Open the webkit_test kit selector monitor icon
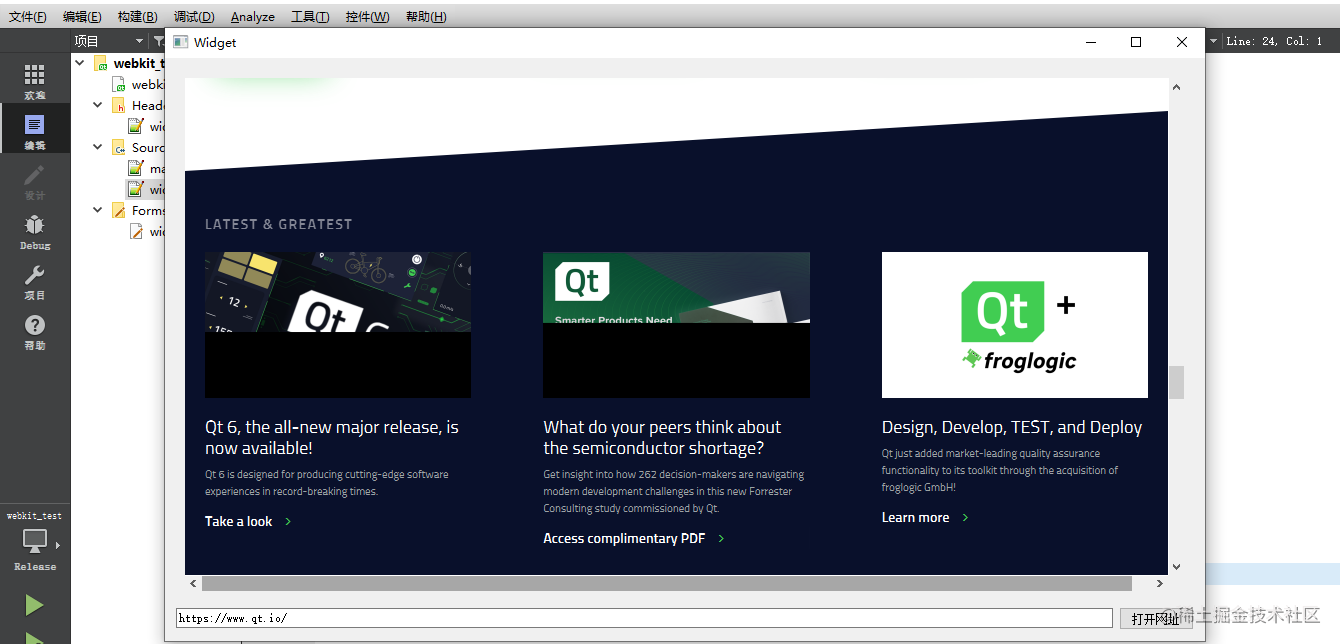Viewport: 1340px width, 644px height. [34, 541]
